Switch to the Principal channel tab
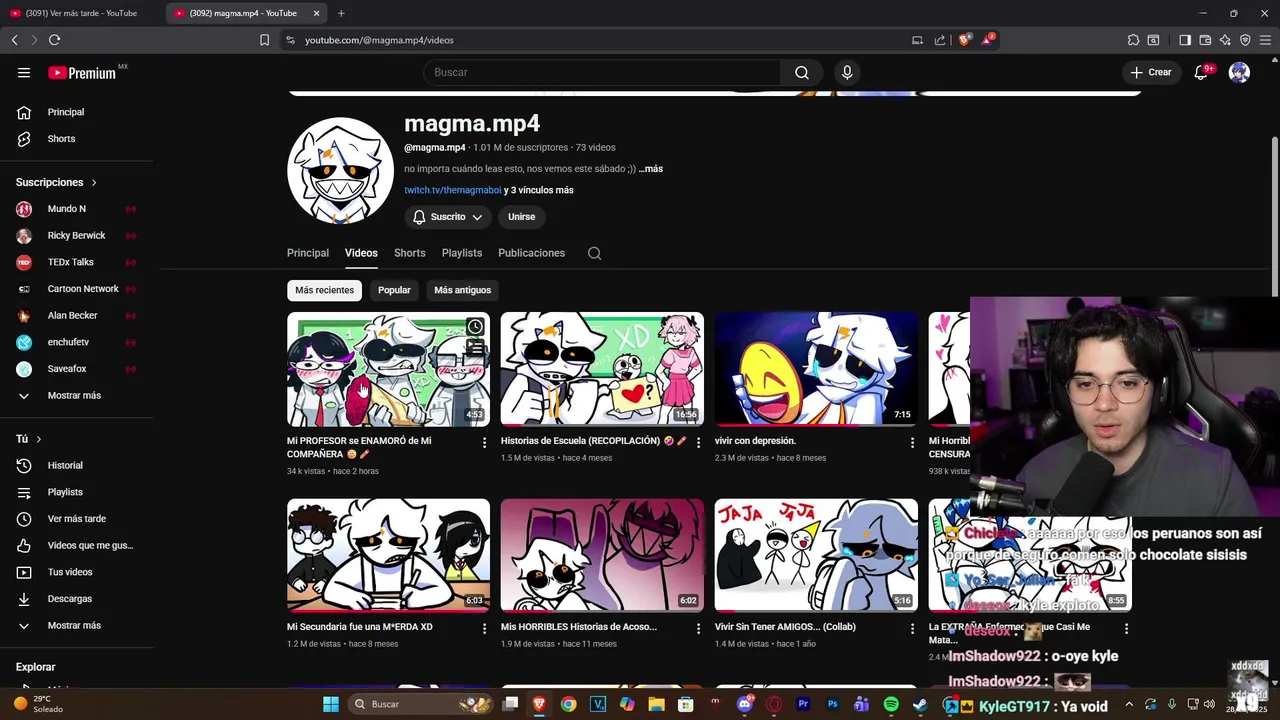Screen dimensions: 1280x720 coord(308,253)
